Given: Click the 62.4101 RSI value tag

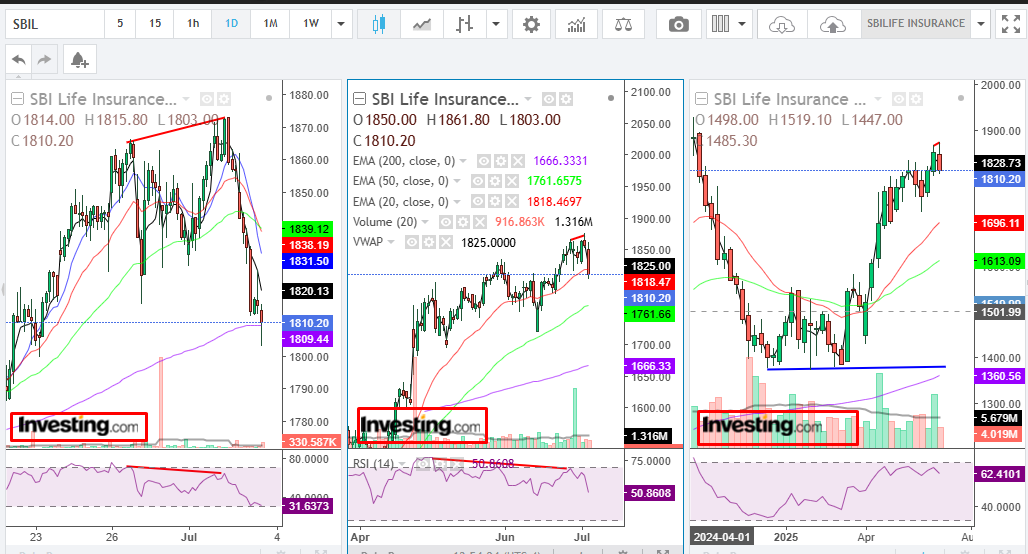Looking at the screenshot, I should tap(1000, 473).
